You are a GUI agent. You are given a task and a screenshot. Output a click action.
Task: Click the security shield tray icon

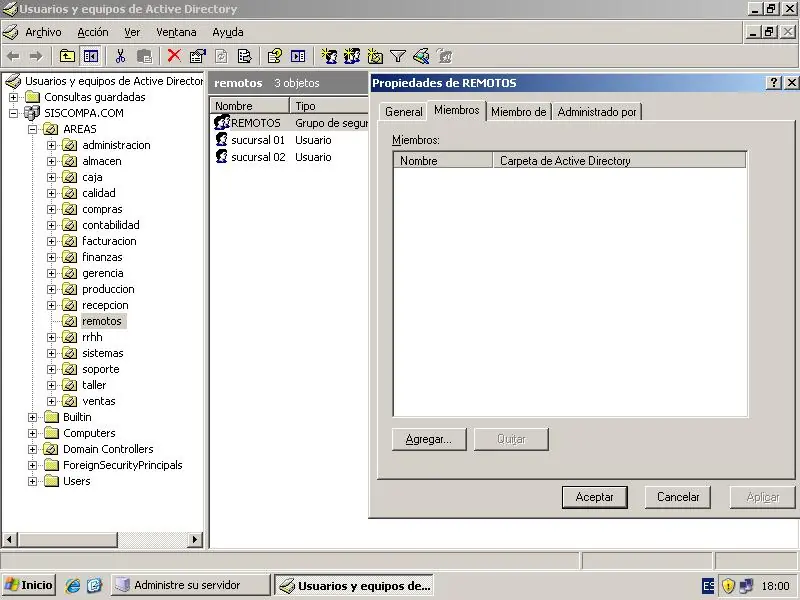728,586
